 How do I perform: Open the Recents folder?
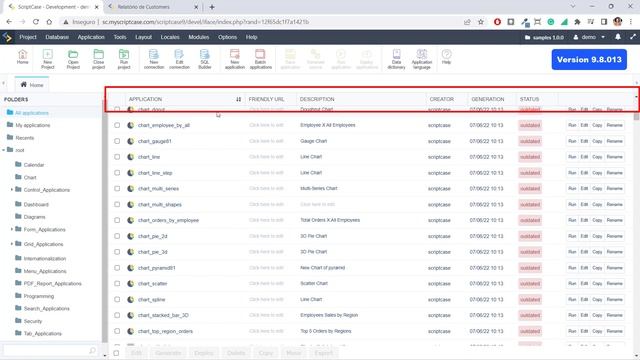[24, 138]
